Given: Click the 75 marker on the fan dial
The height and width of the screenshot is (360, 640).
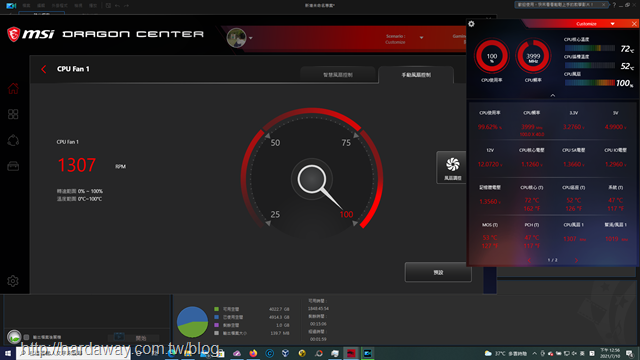Looking at the screenshot, I should (x=346, y=143).
